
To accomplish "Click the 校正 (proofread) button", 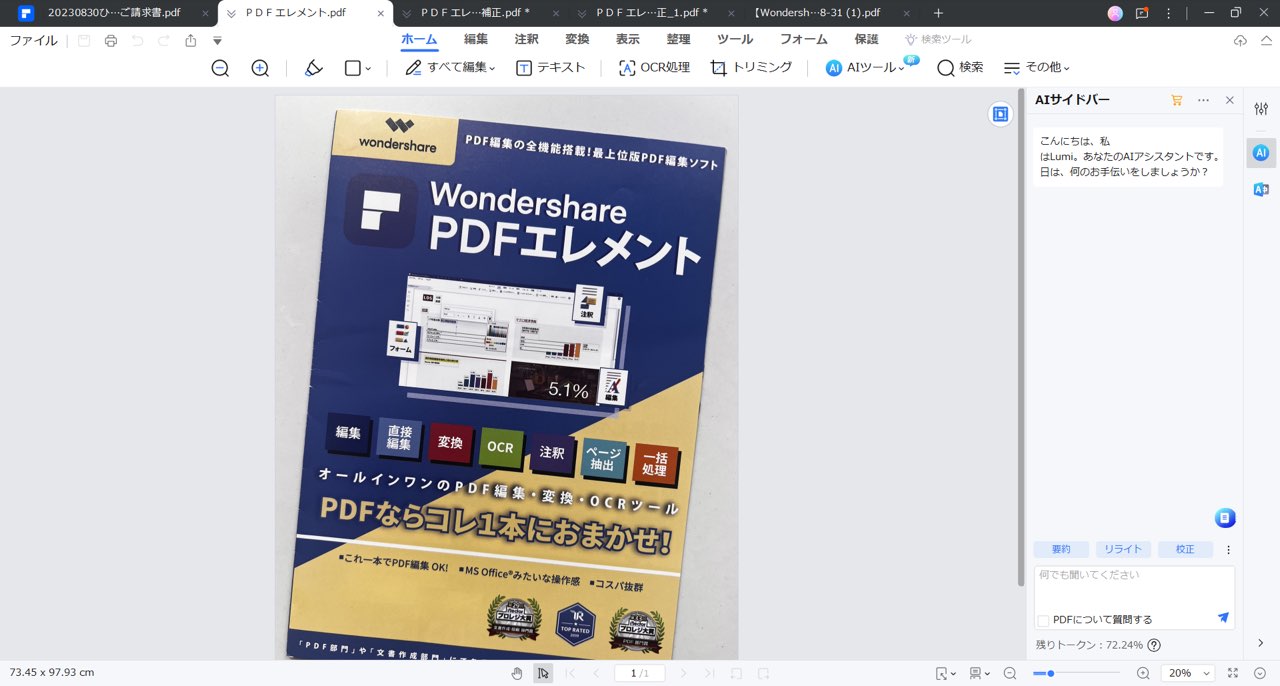I will coord(1185,549).
